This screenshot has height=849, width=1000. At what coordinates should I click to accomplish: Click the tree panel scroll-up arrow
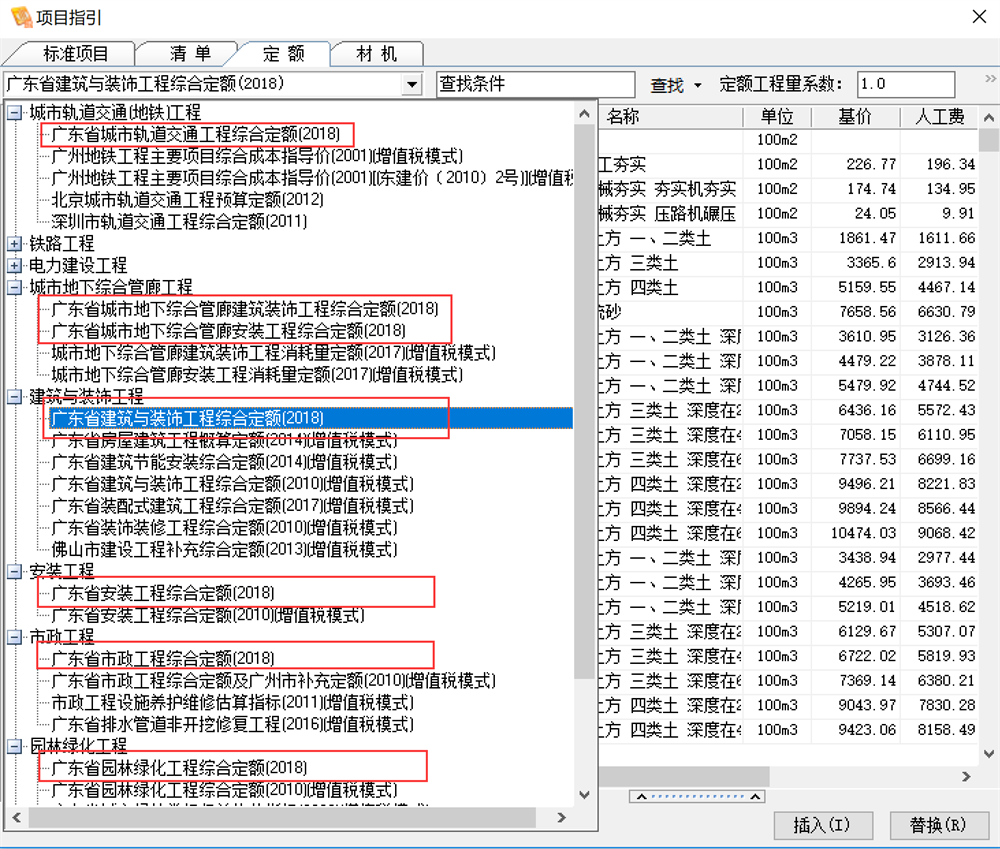[584, 114]
